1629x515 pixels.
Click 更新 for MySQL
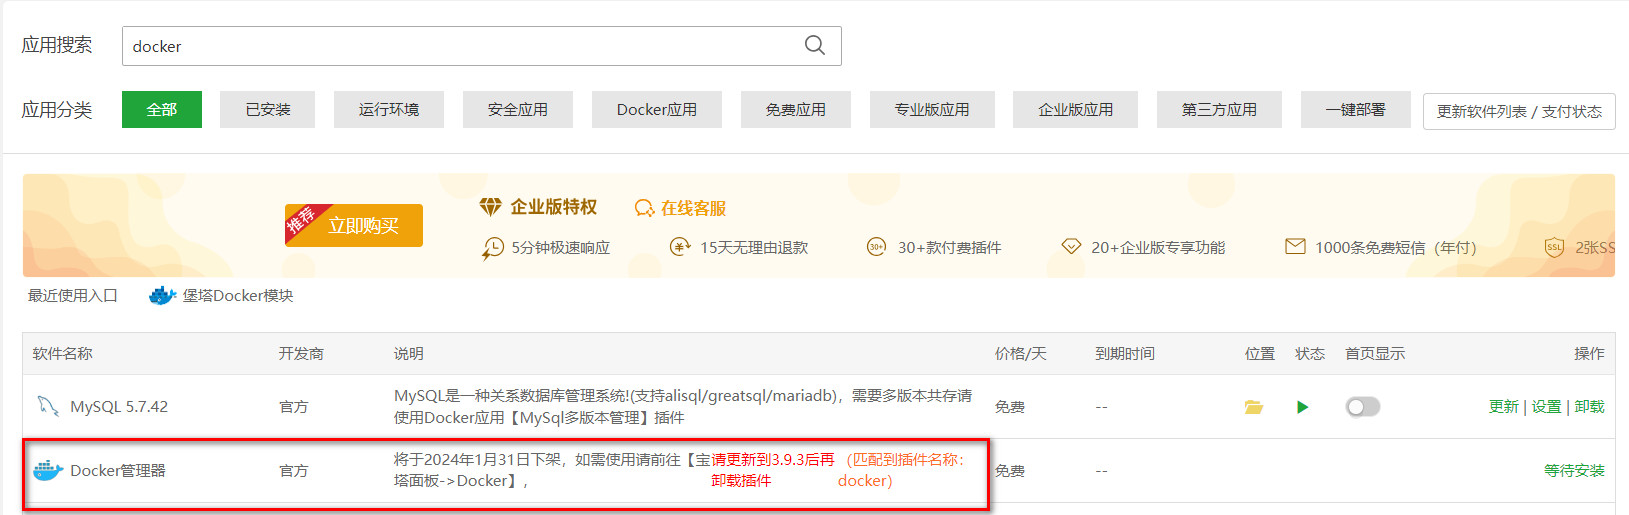click(x=1503, y=407)
